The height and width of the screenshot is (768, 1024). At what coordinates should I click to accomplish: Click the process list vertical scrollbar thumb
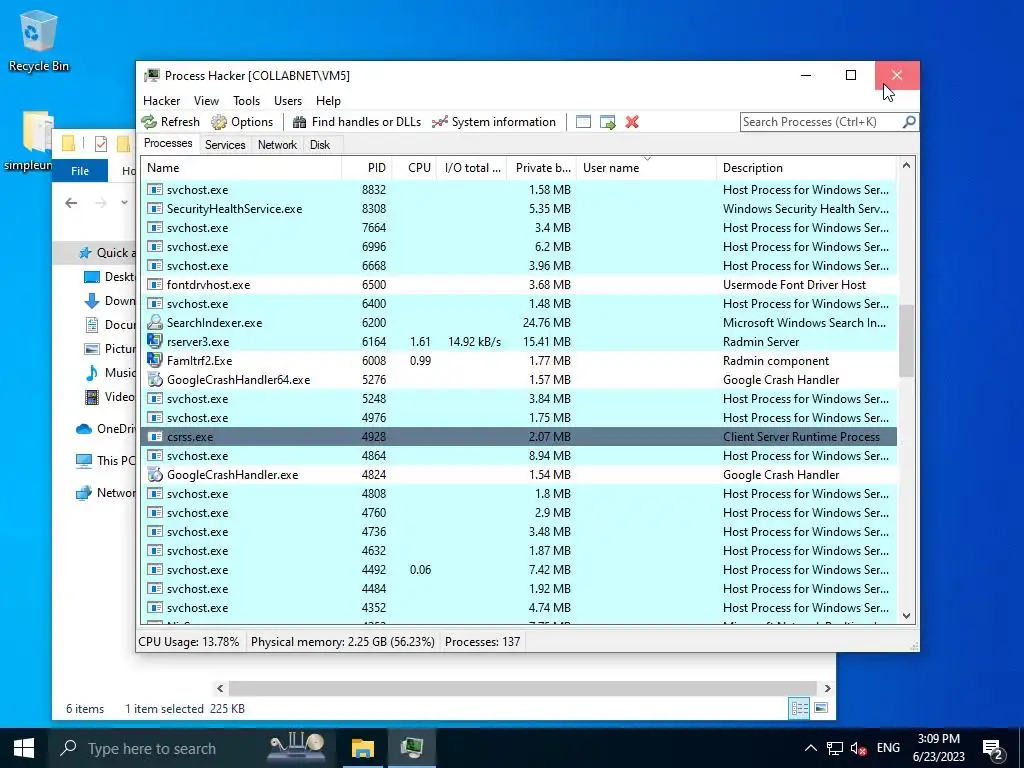906,341
